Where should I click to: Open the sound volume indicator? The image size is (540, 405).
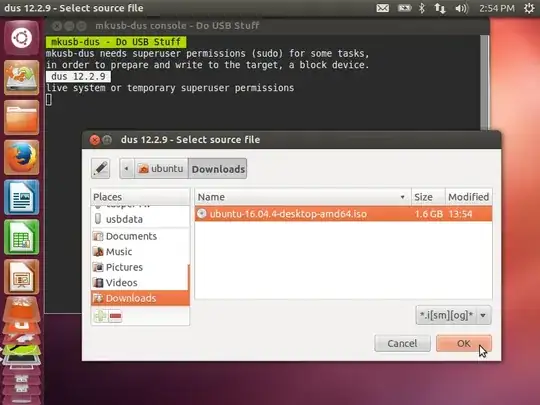point(461,8)
